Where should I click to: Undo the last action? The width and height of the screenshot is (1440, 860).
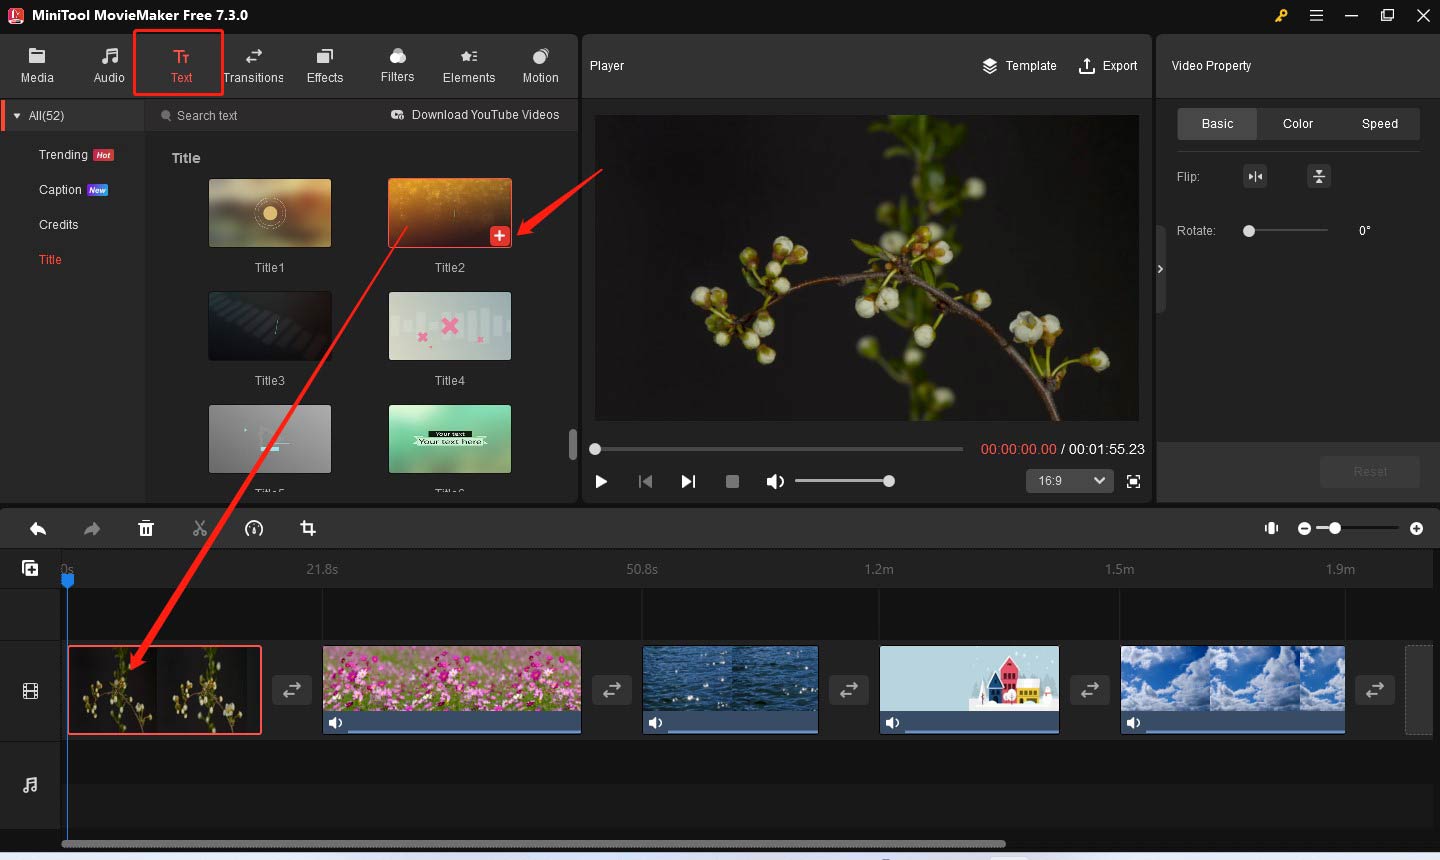click(38, 529)
